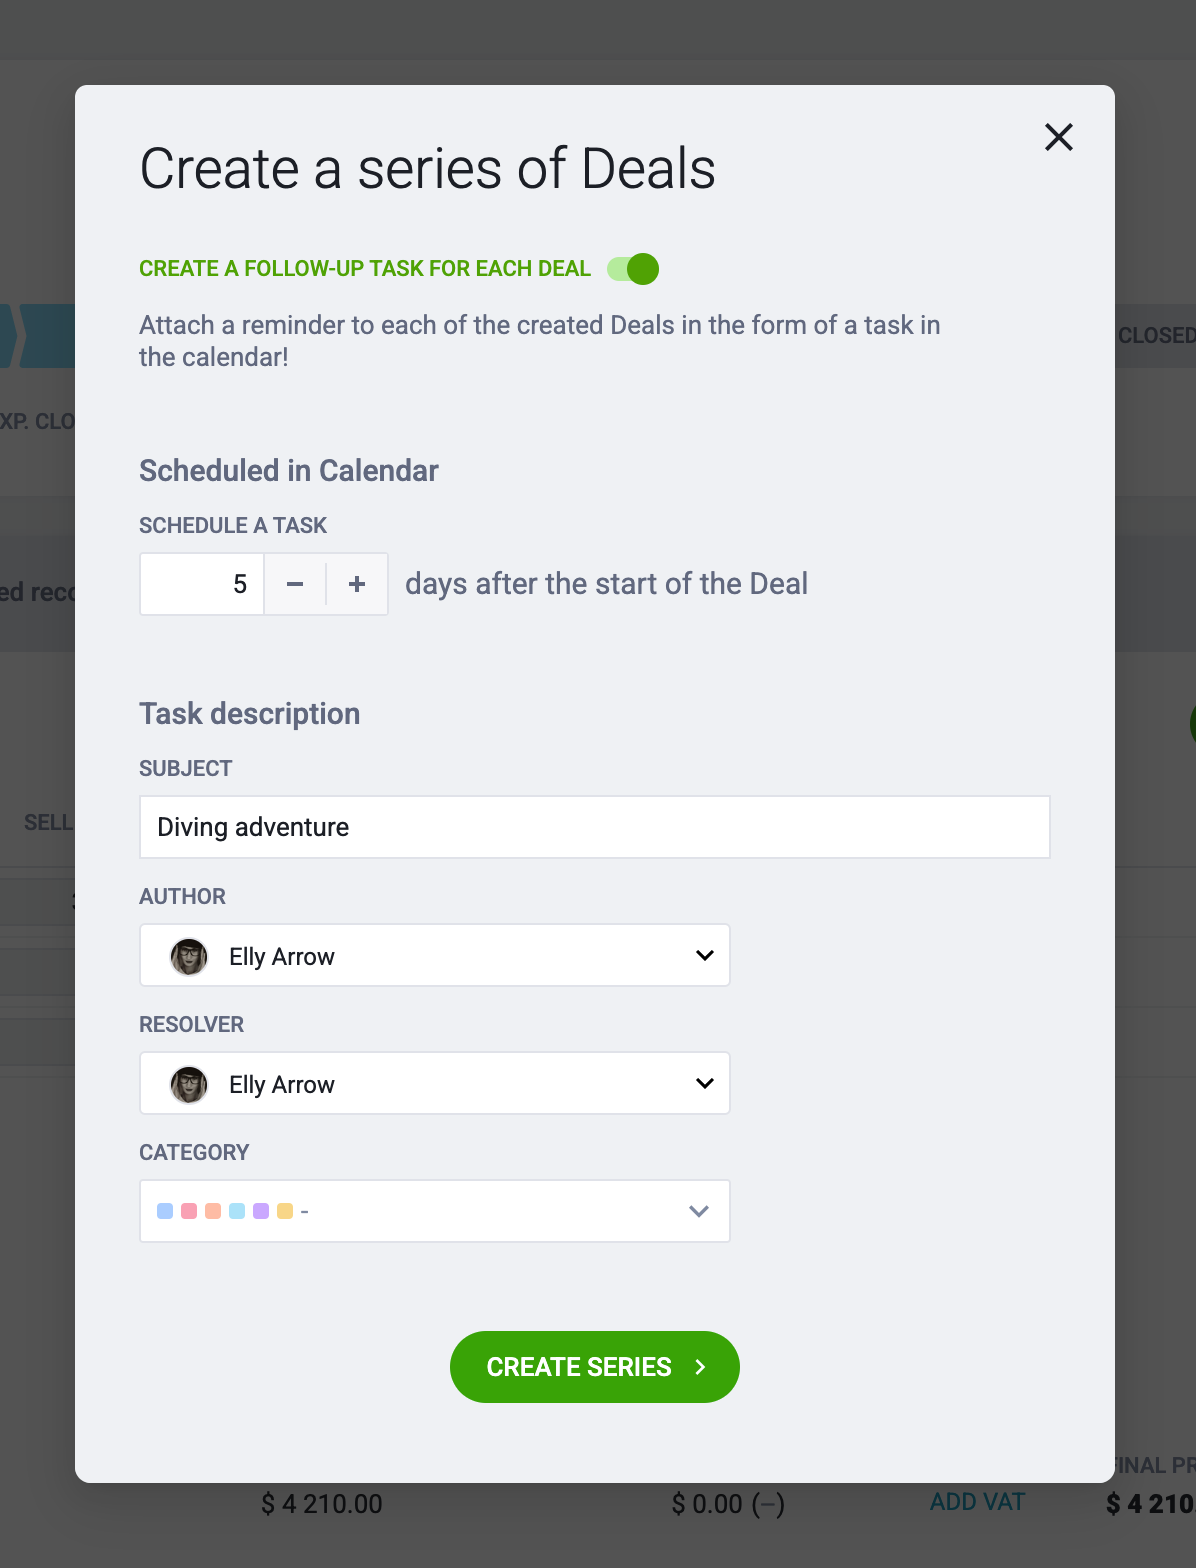Click the Category dropdown chevron arrow
Image resolution: width=1196 pixels, height=1568 pixels.
pyautogui.click(x=699, y=1211)
